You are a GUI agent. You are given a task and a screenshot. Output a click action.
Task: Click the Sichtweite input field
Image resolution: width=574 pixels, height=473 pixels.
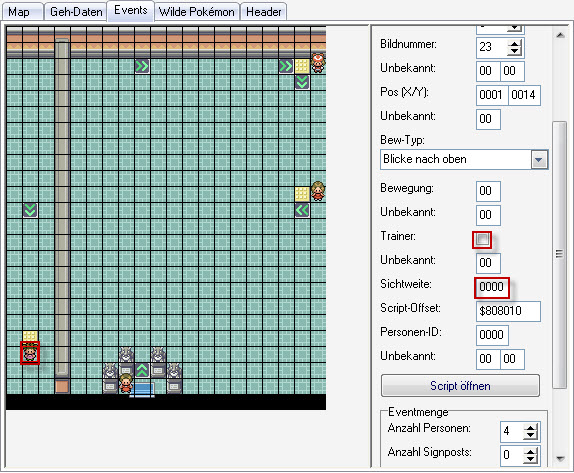coord(492,287)
